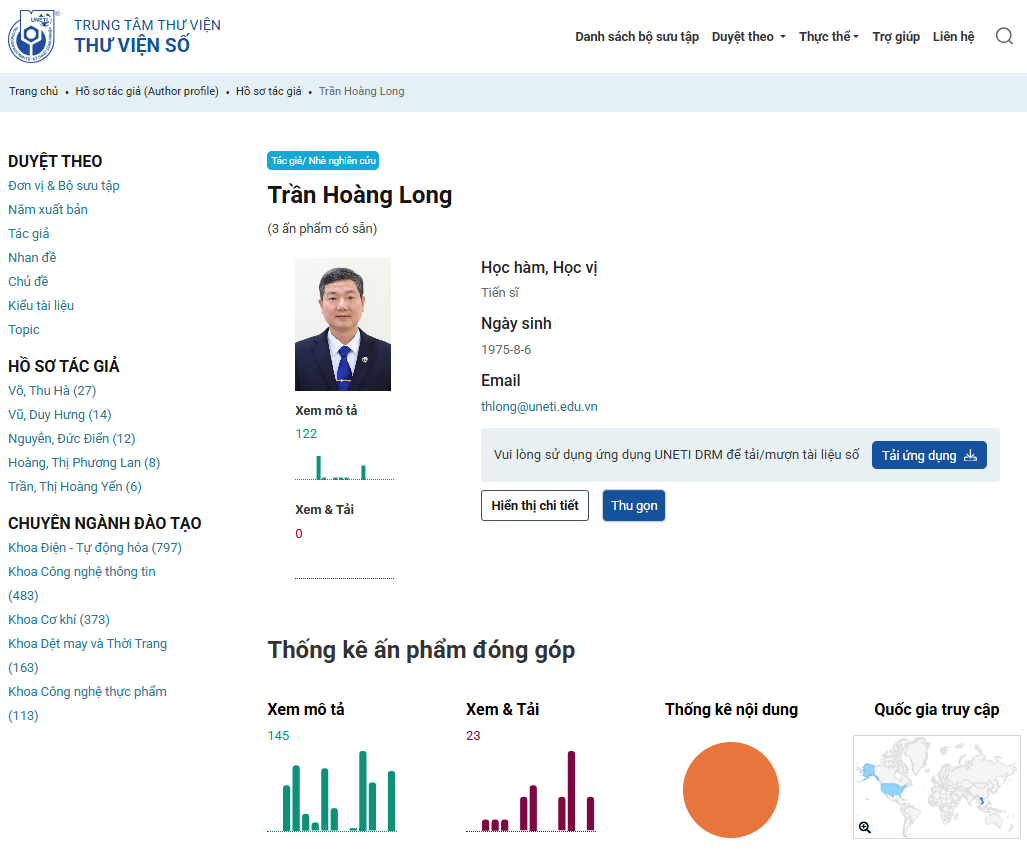Browse by Kiểu tài liệu
The width and height of the screenshot is (1027, 857).
click(x=41, y=305)
